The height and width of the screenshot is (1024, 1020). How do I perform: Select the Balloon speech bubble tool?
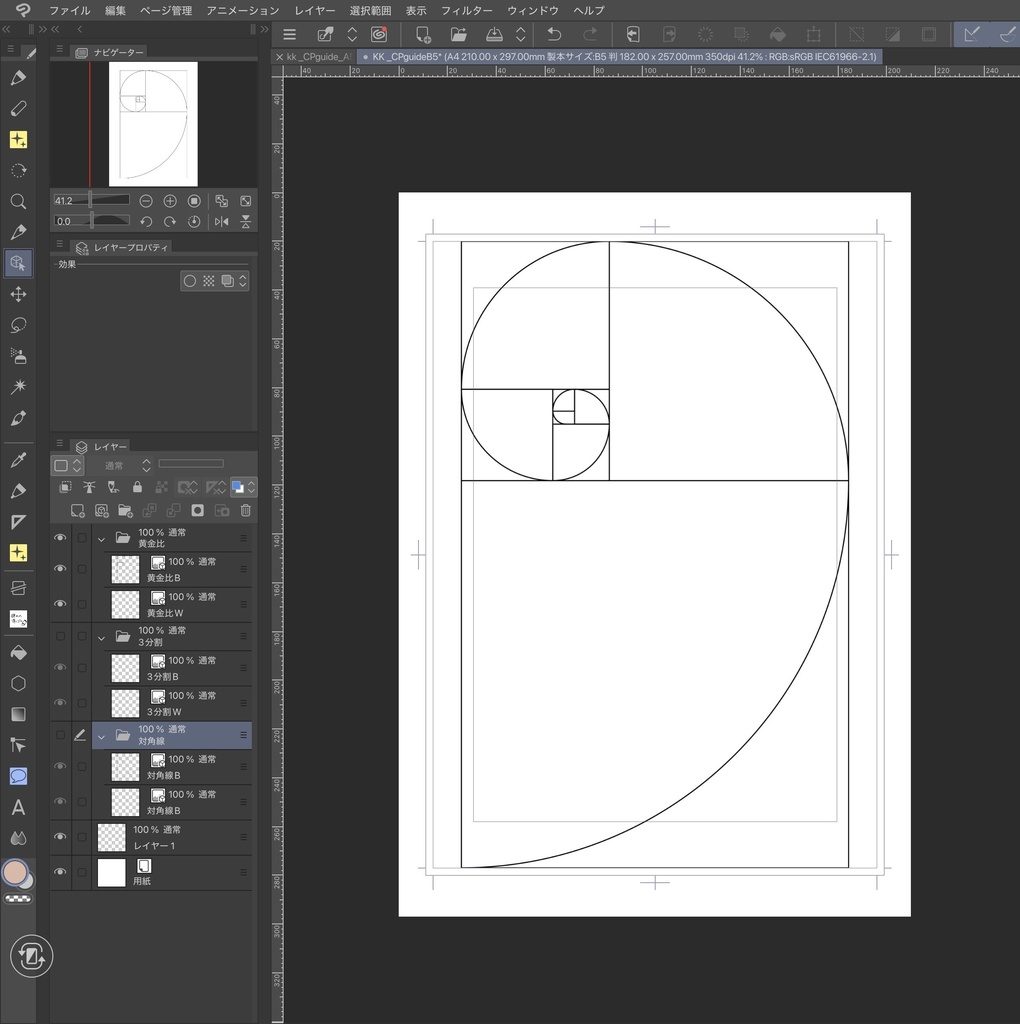(18, 776)
